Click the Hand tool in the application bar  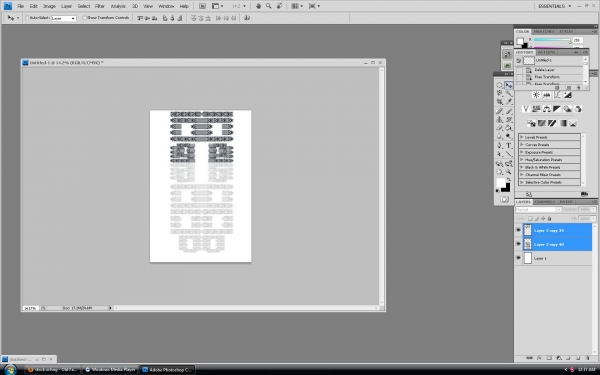(x=258, y=6)
